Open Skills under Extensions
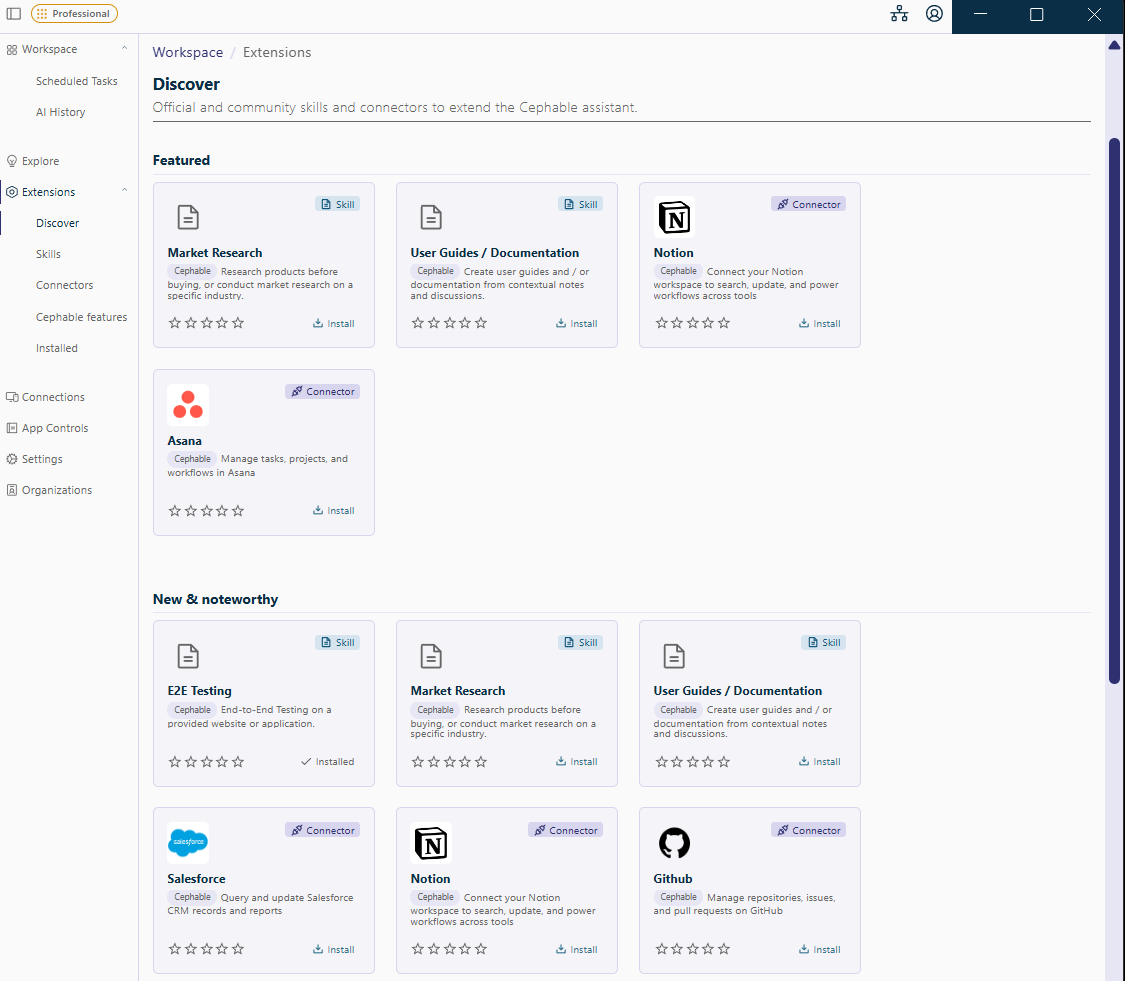Viewport: 1125px width, 981px height. [x=48, y=254]
